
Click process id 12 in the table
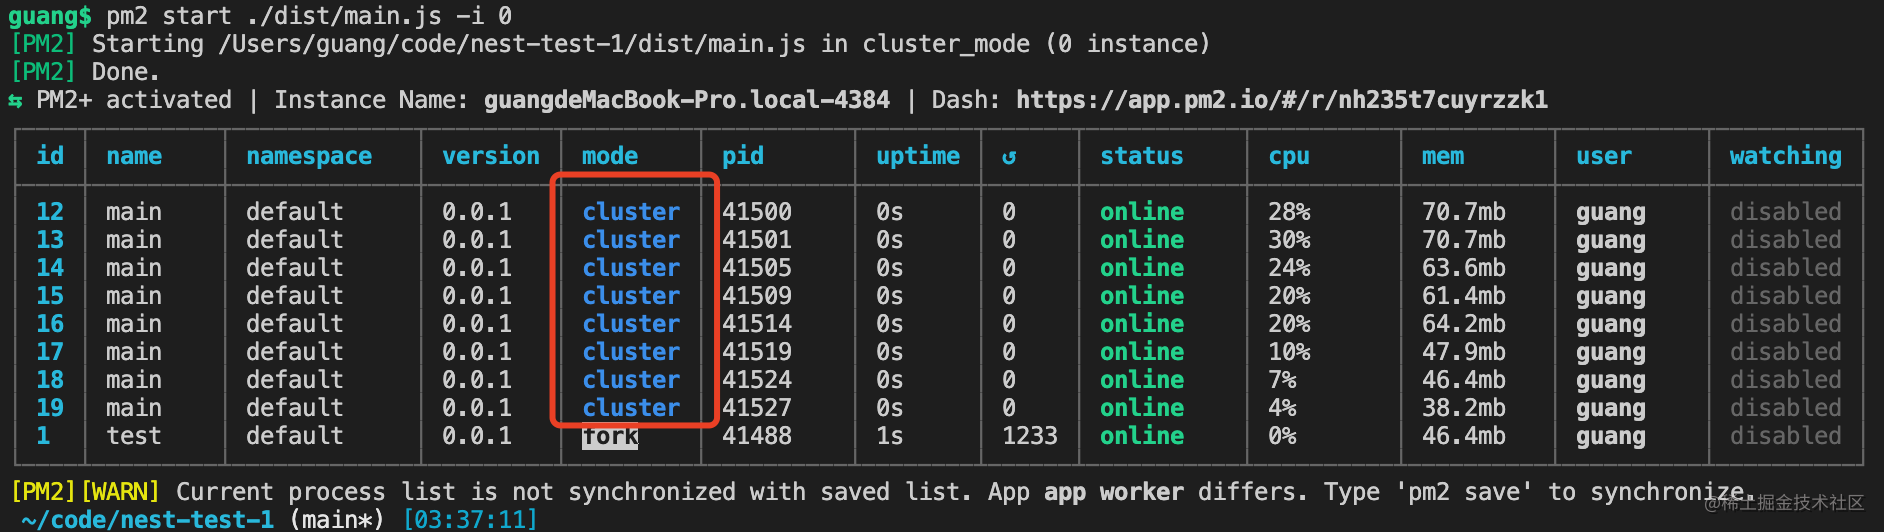pos(50,212)
